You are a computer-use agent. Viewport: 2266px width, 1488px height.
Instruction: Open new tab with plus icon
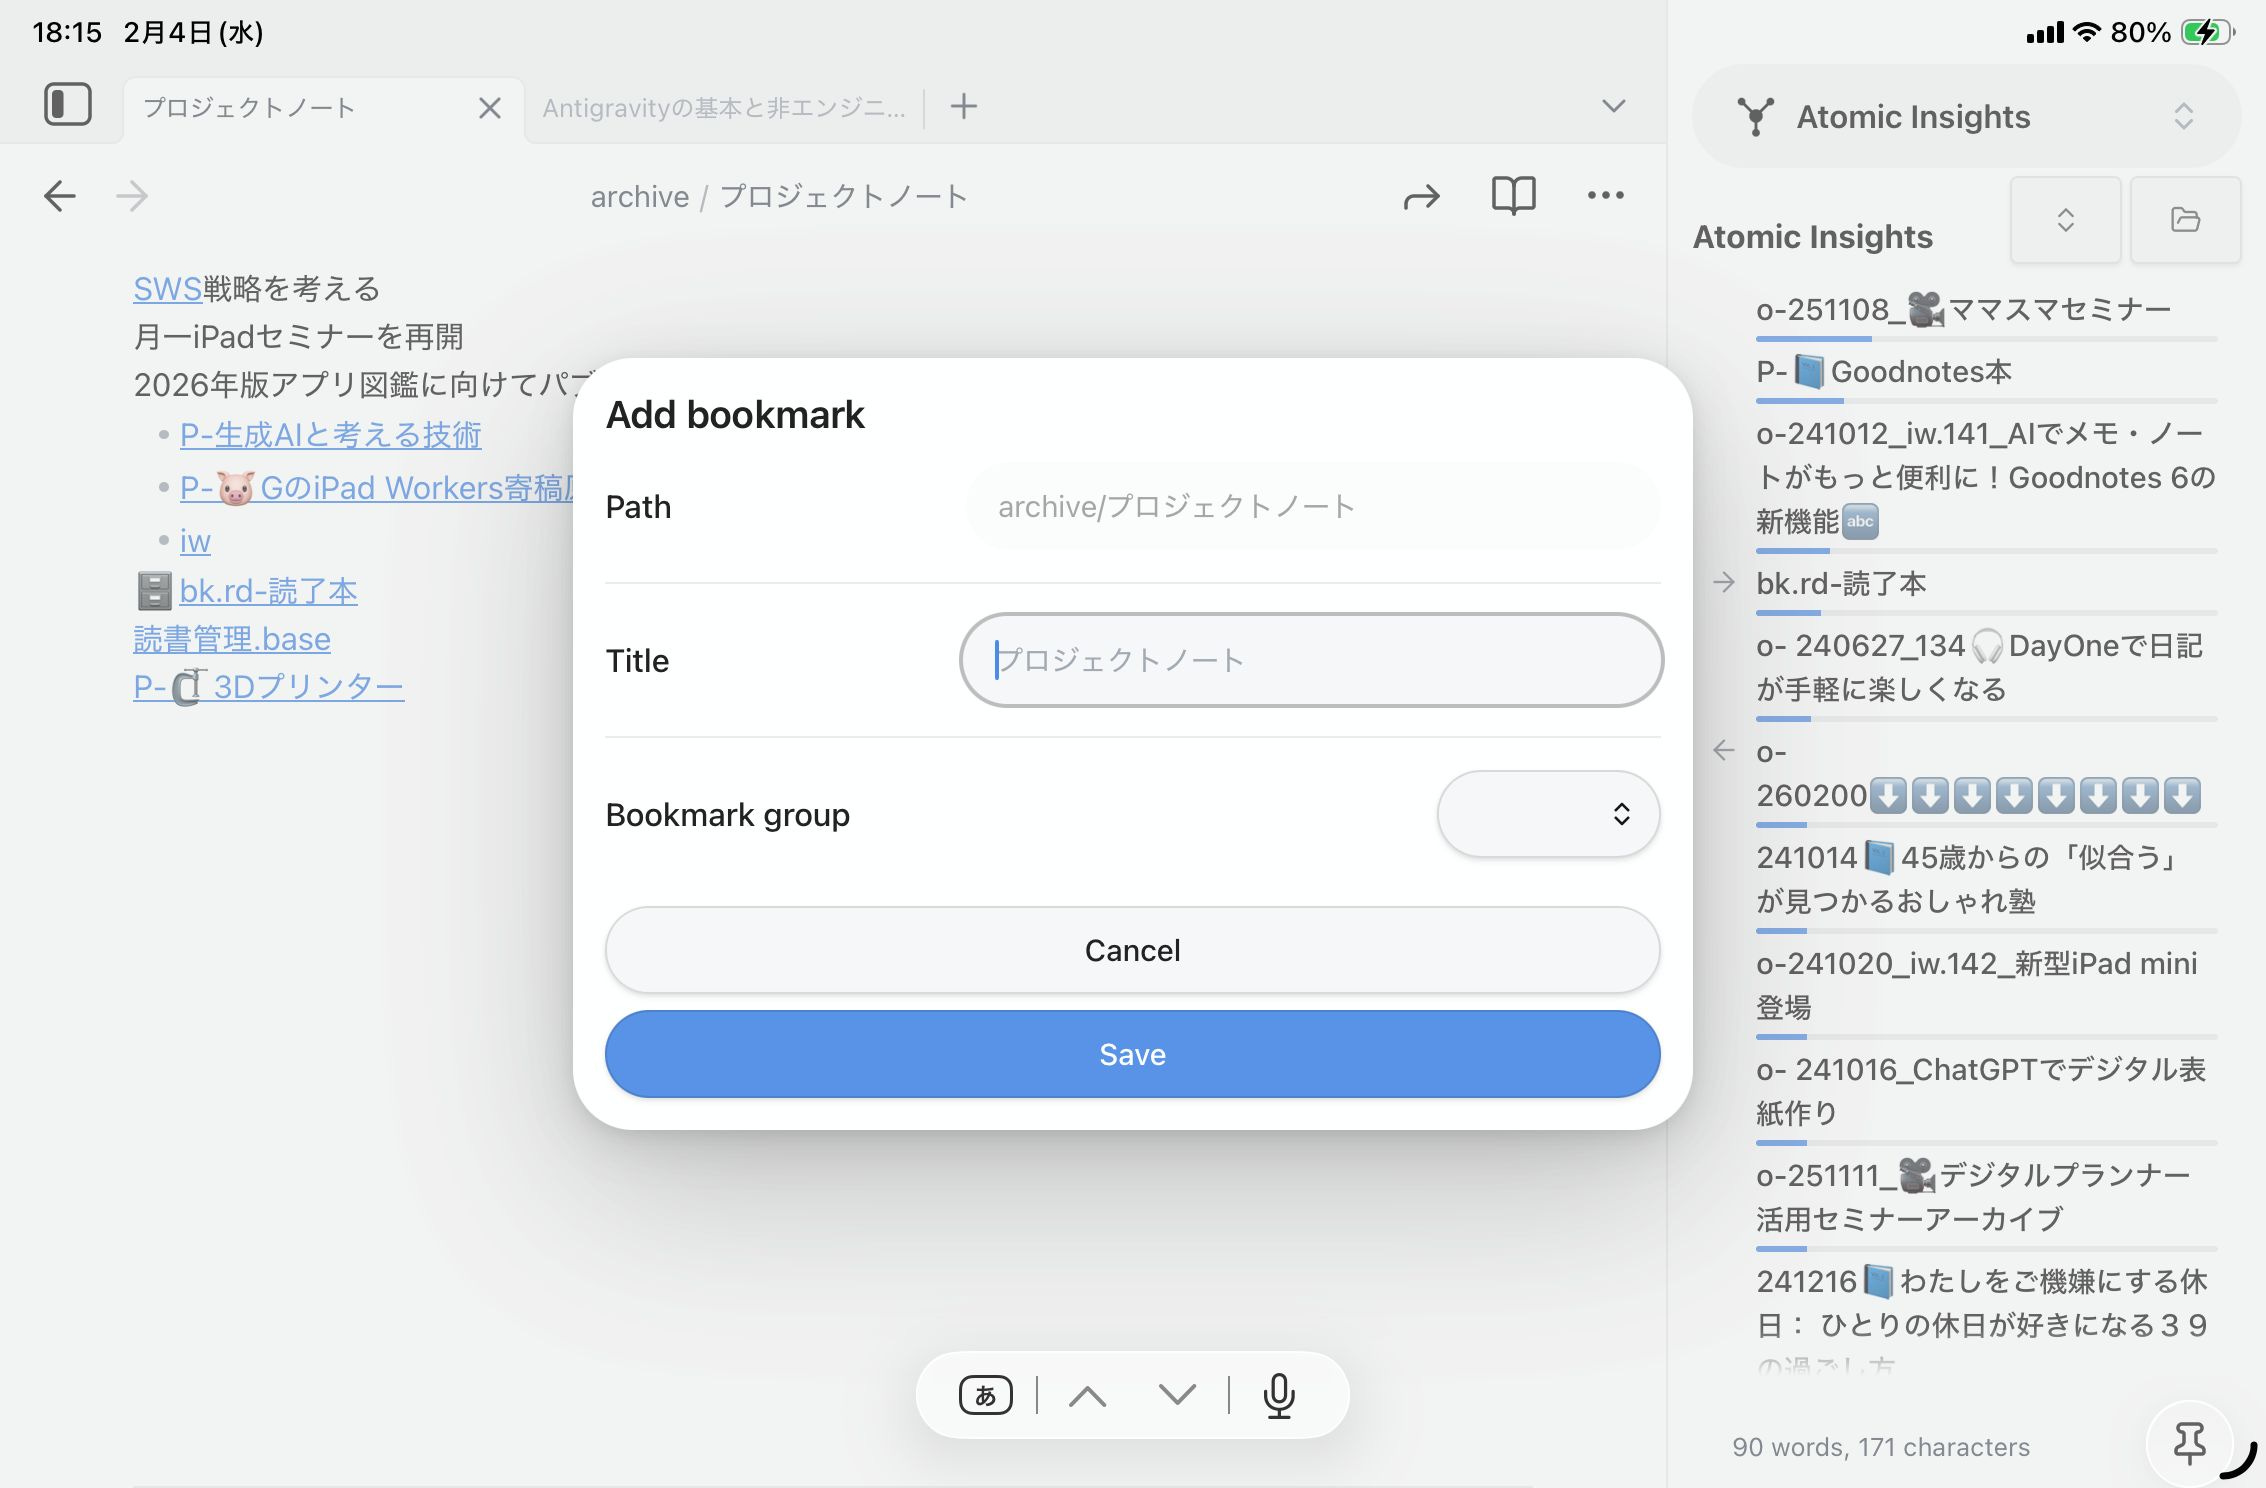[963, 106]
